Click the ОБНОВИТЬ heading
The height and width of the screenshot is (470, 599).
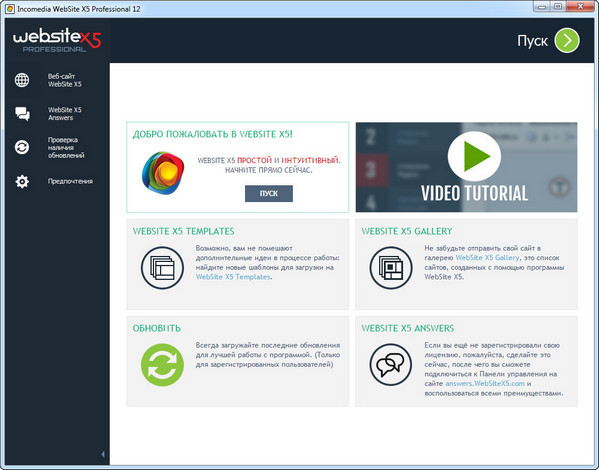[x=157, y=328]
